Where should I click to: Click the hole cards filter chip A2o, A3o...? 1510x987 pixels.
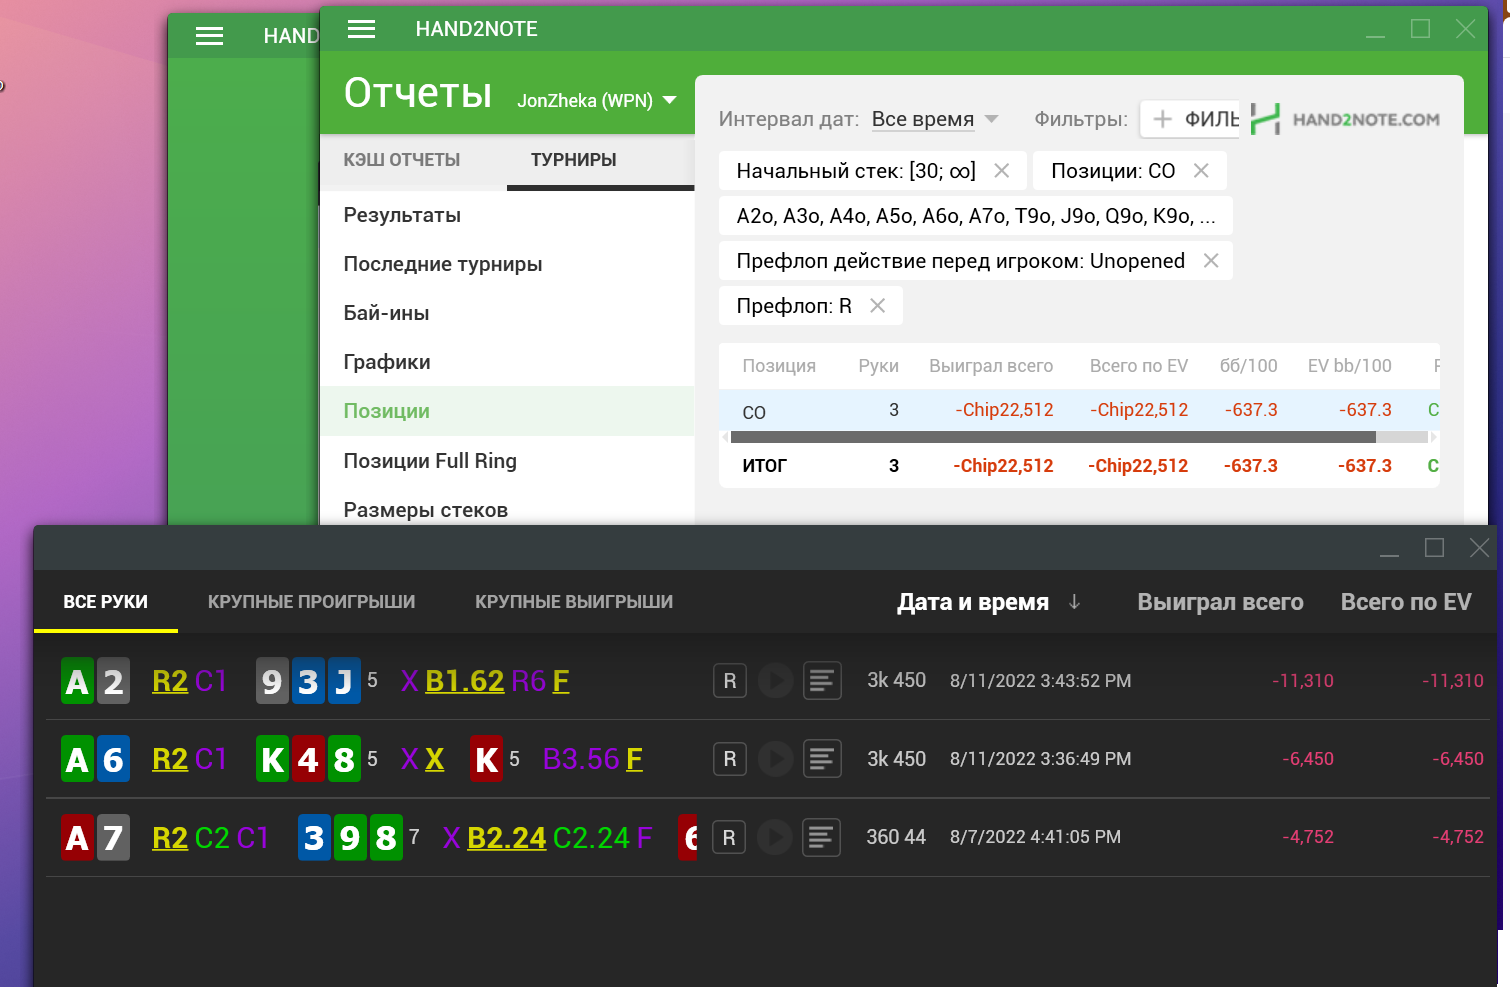tap(976, 216)
